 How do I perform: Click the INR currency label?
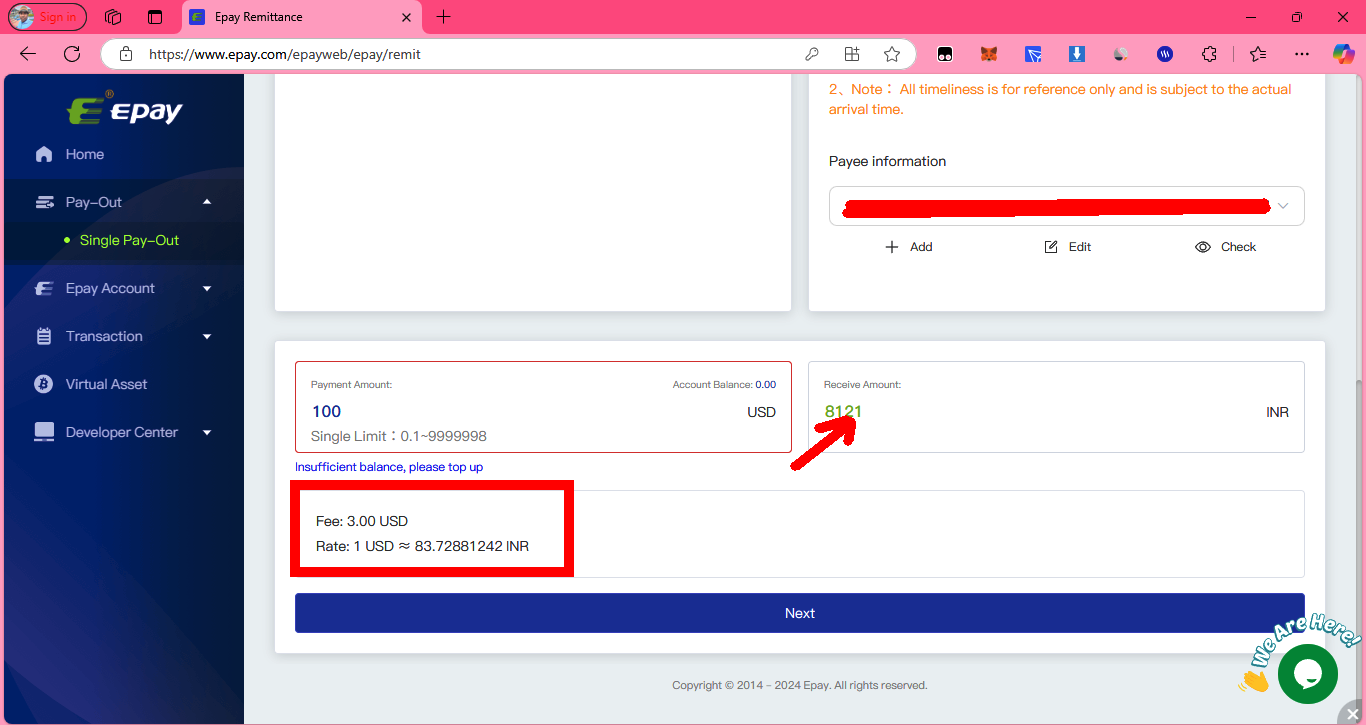[1277, 412]
